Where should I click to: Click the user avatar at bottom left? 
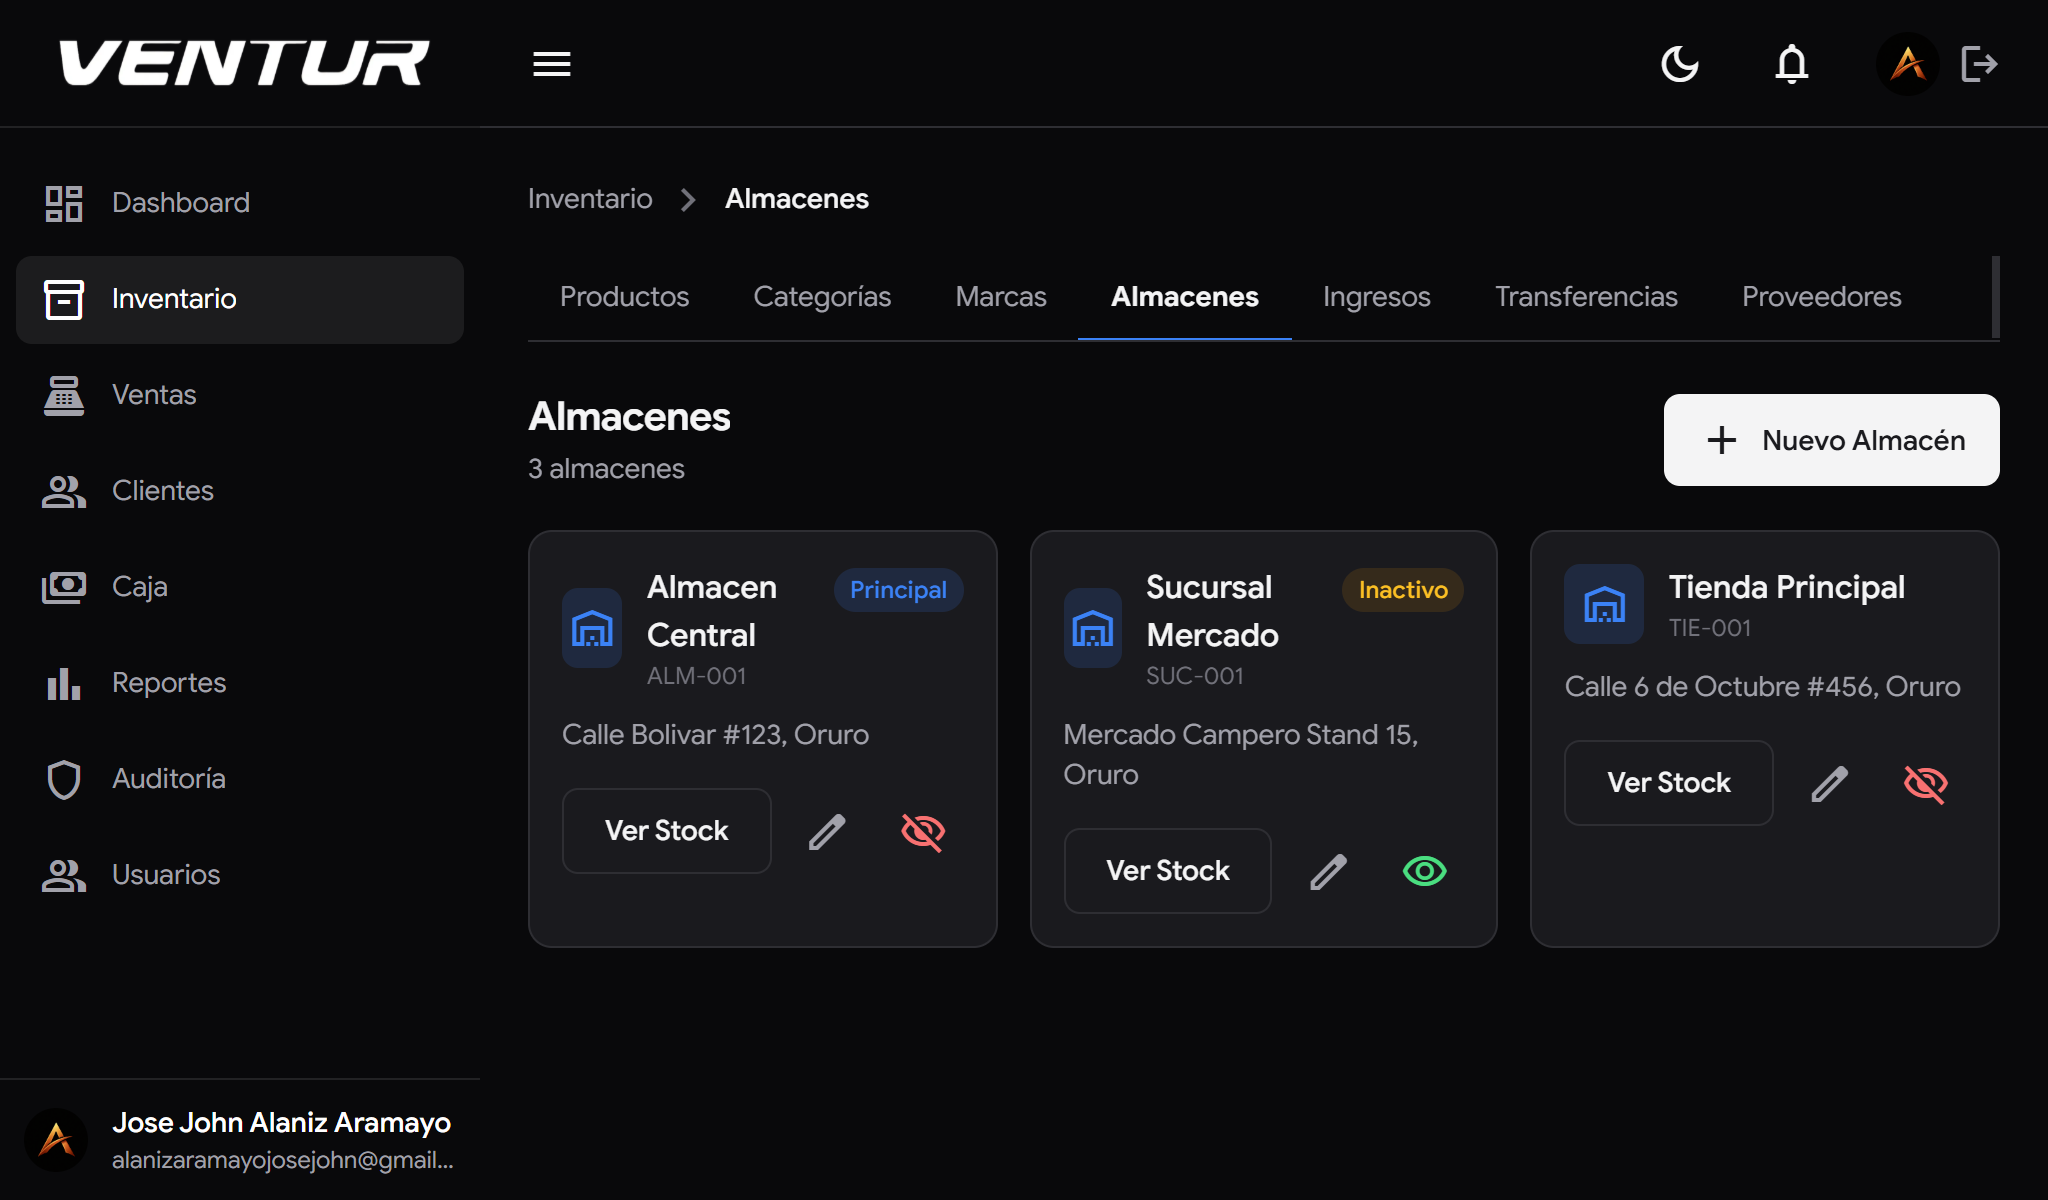point(57,1139)
